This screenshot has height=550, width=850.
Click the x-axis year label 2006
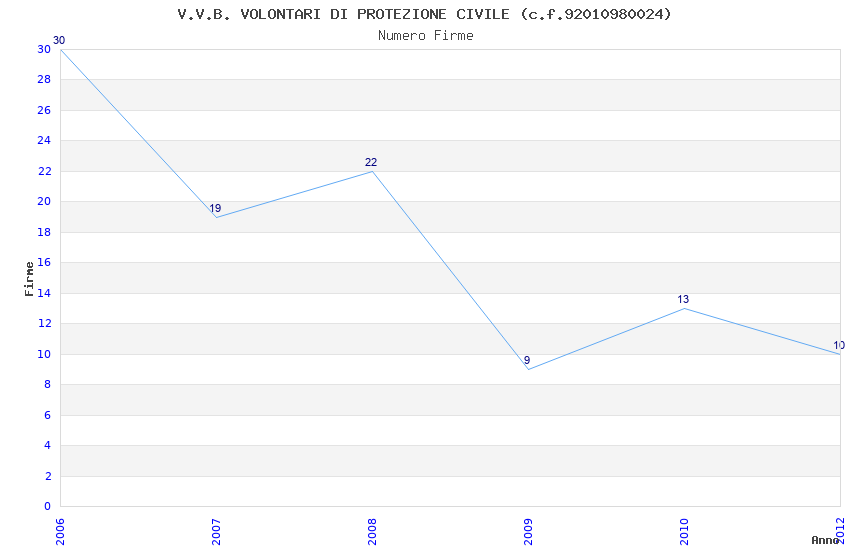point(60,532)
